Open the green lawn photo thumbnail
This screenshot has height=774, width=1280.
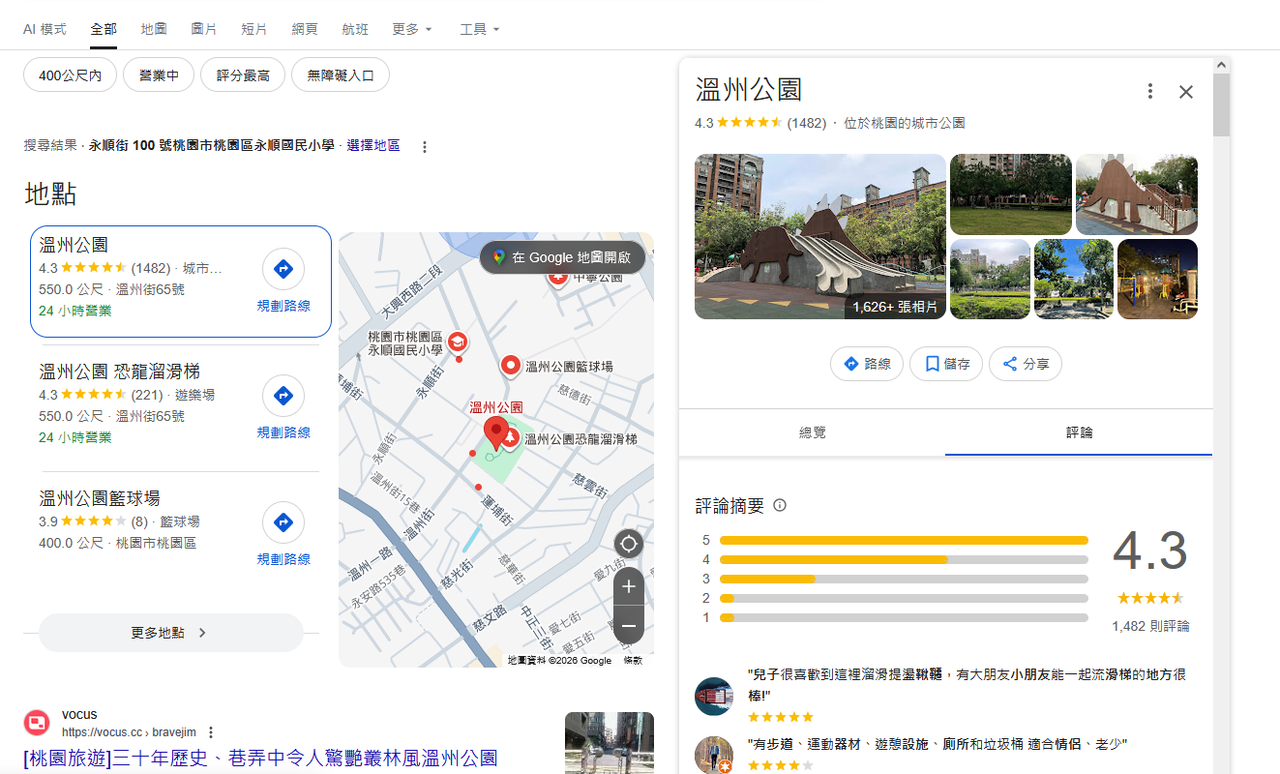click(x=1010, y=194)
